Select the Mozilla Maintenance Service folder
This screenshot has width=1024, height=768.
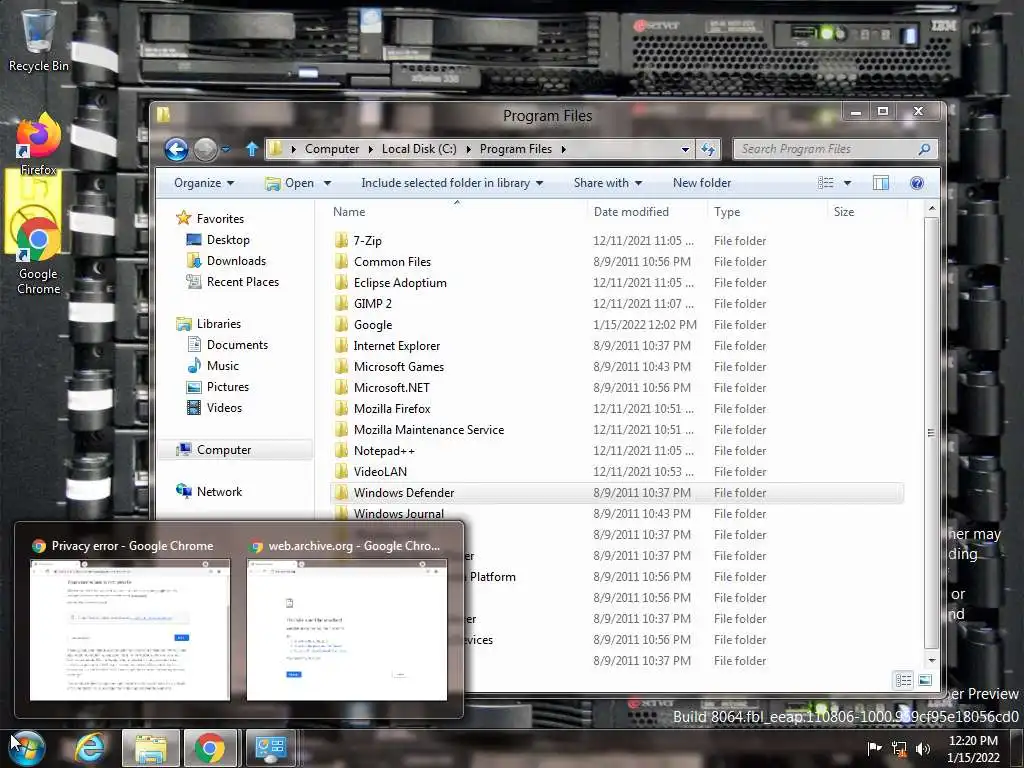tap(428, 430)
